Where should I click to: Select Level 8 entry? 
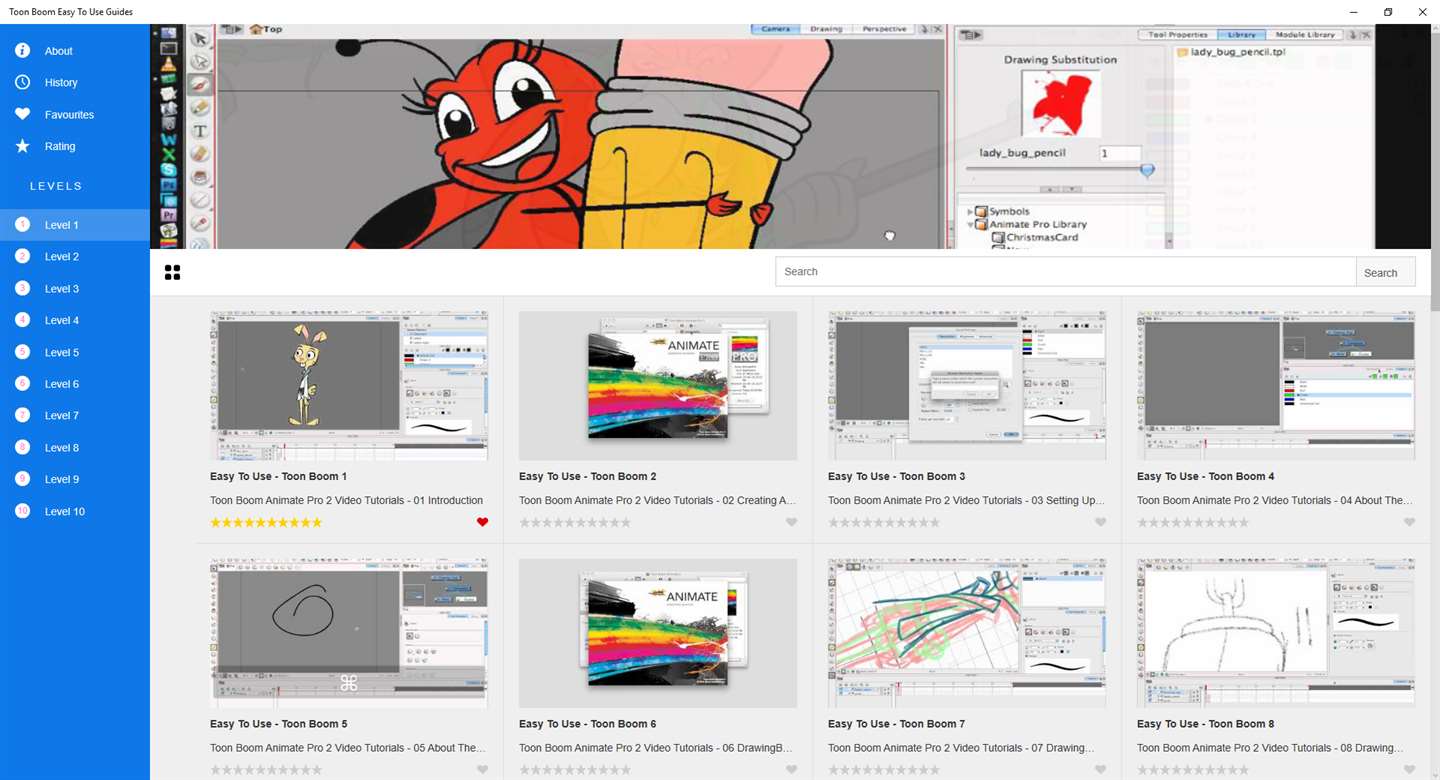pos(75,448)
